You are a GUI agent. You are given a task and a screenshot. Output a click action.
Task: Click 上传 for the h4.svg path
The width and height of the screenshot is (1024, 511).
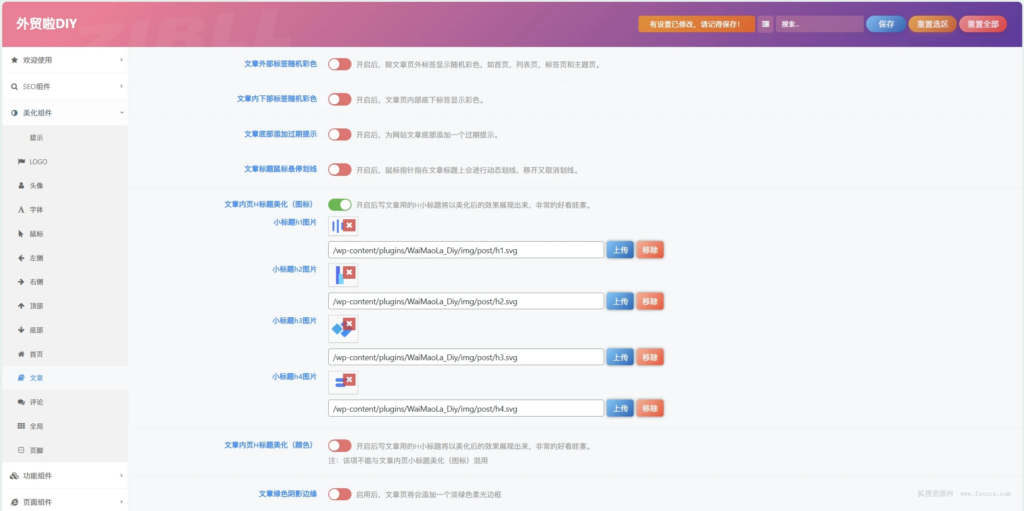[x=620, y=408]
